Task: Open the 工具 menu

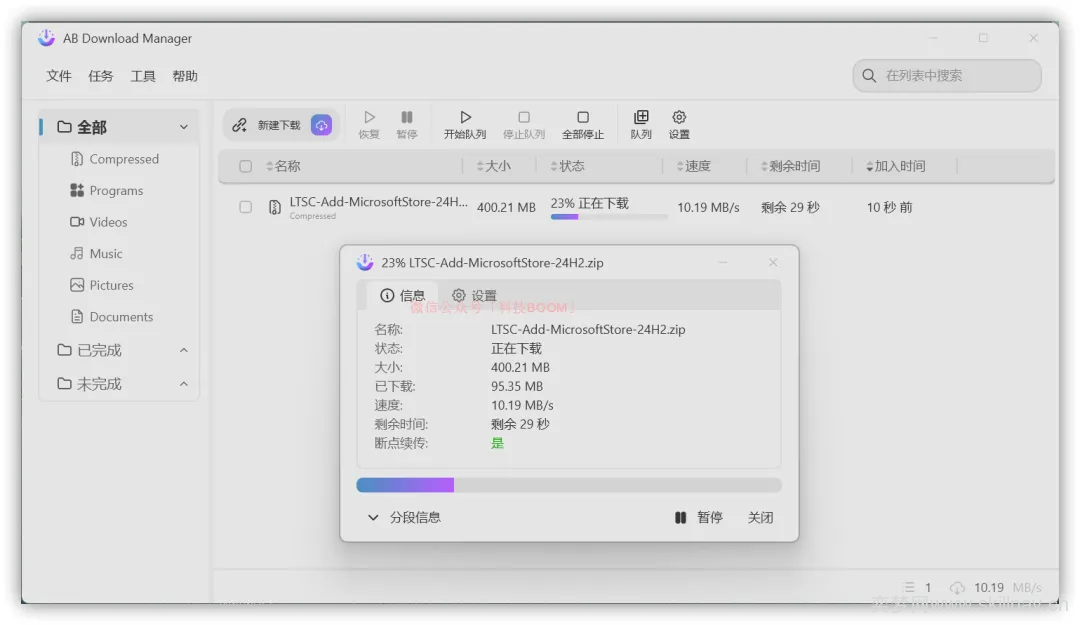Action: tap(143, 76)
